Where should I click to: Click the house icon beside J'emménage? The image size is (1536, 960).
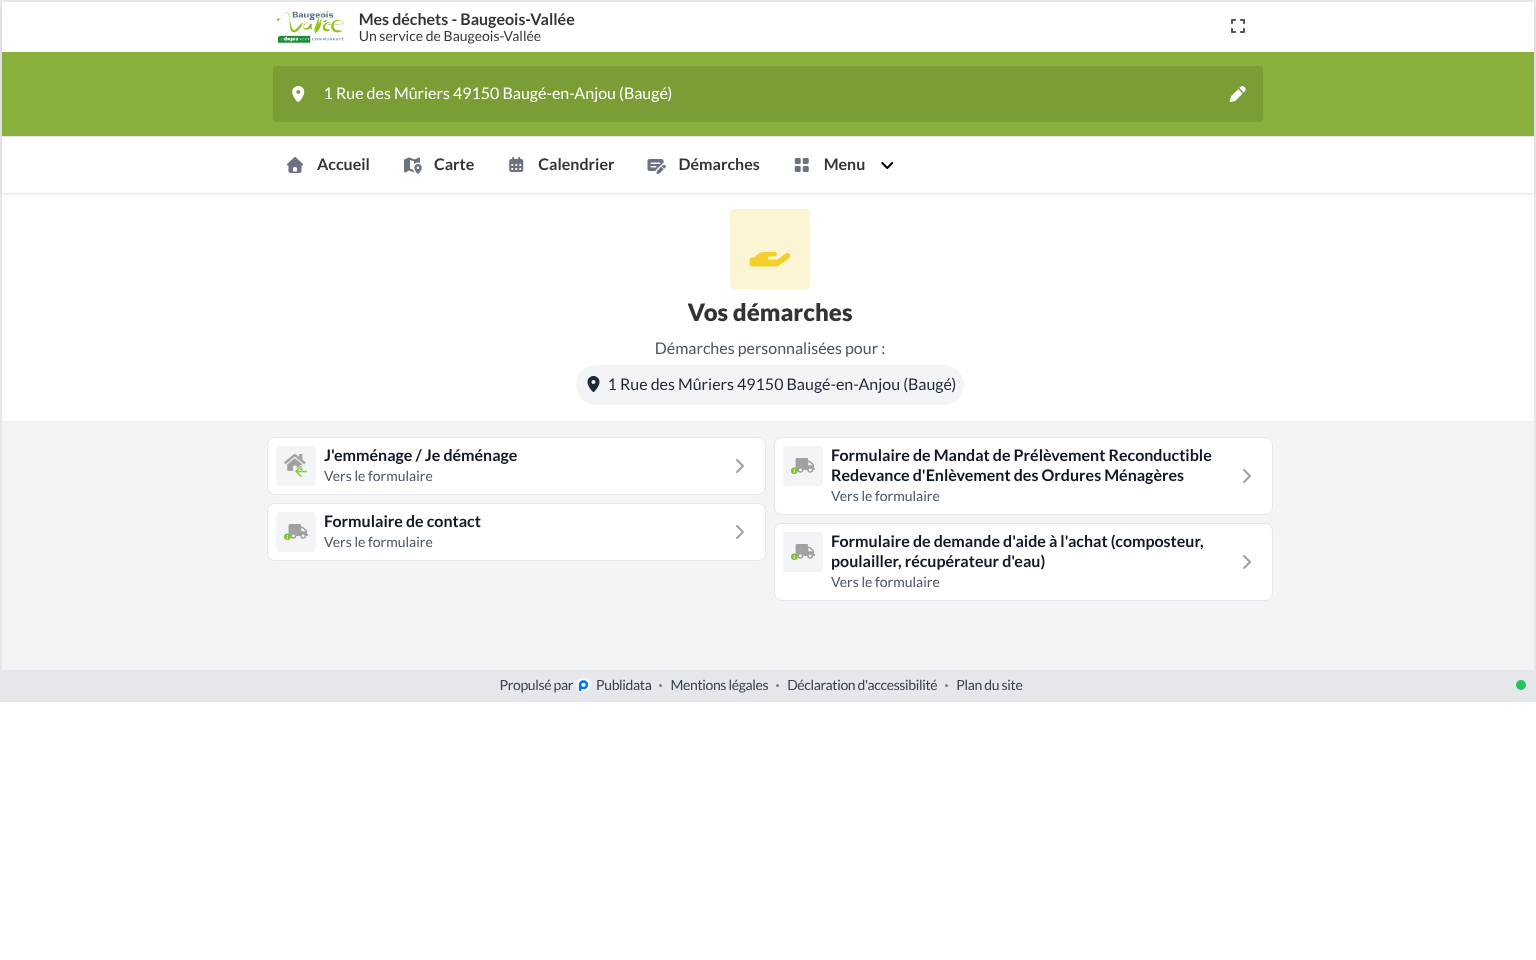pos(296,466)
